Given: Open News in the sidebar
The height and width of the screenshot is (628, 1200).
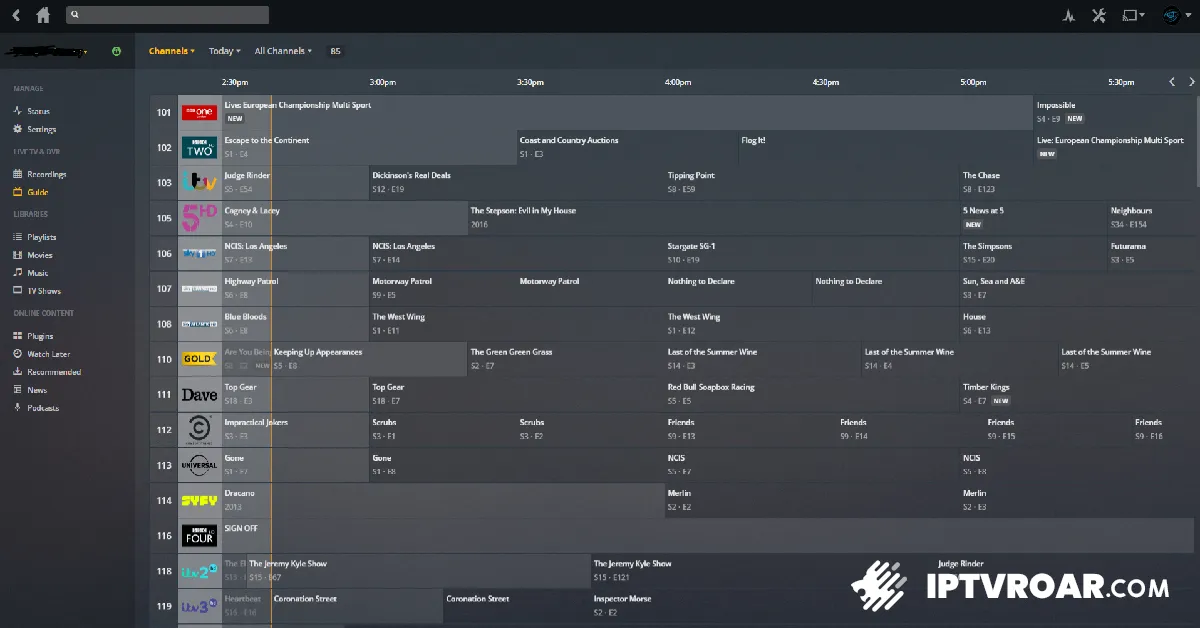Looking at the screenshot, I should coord(36,390).
